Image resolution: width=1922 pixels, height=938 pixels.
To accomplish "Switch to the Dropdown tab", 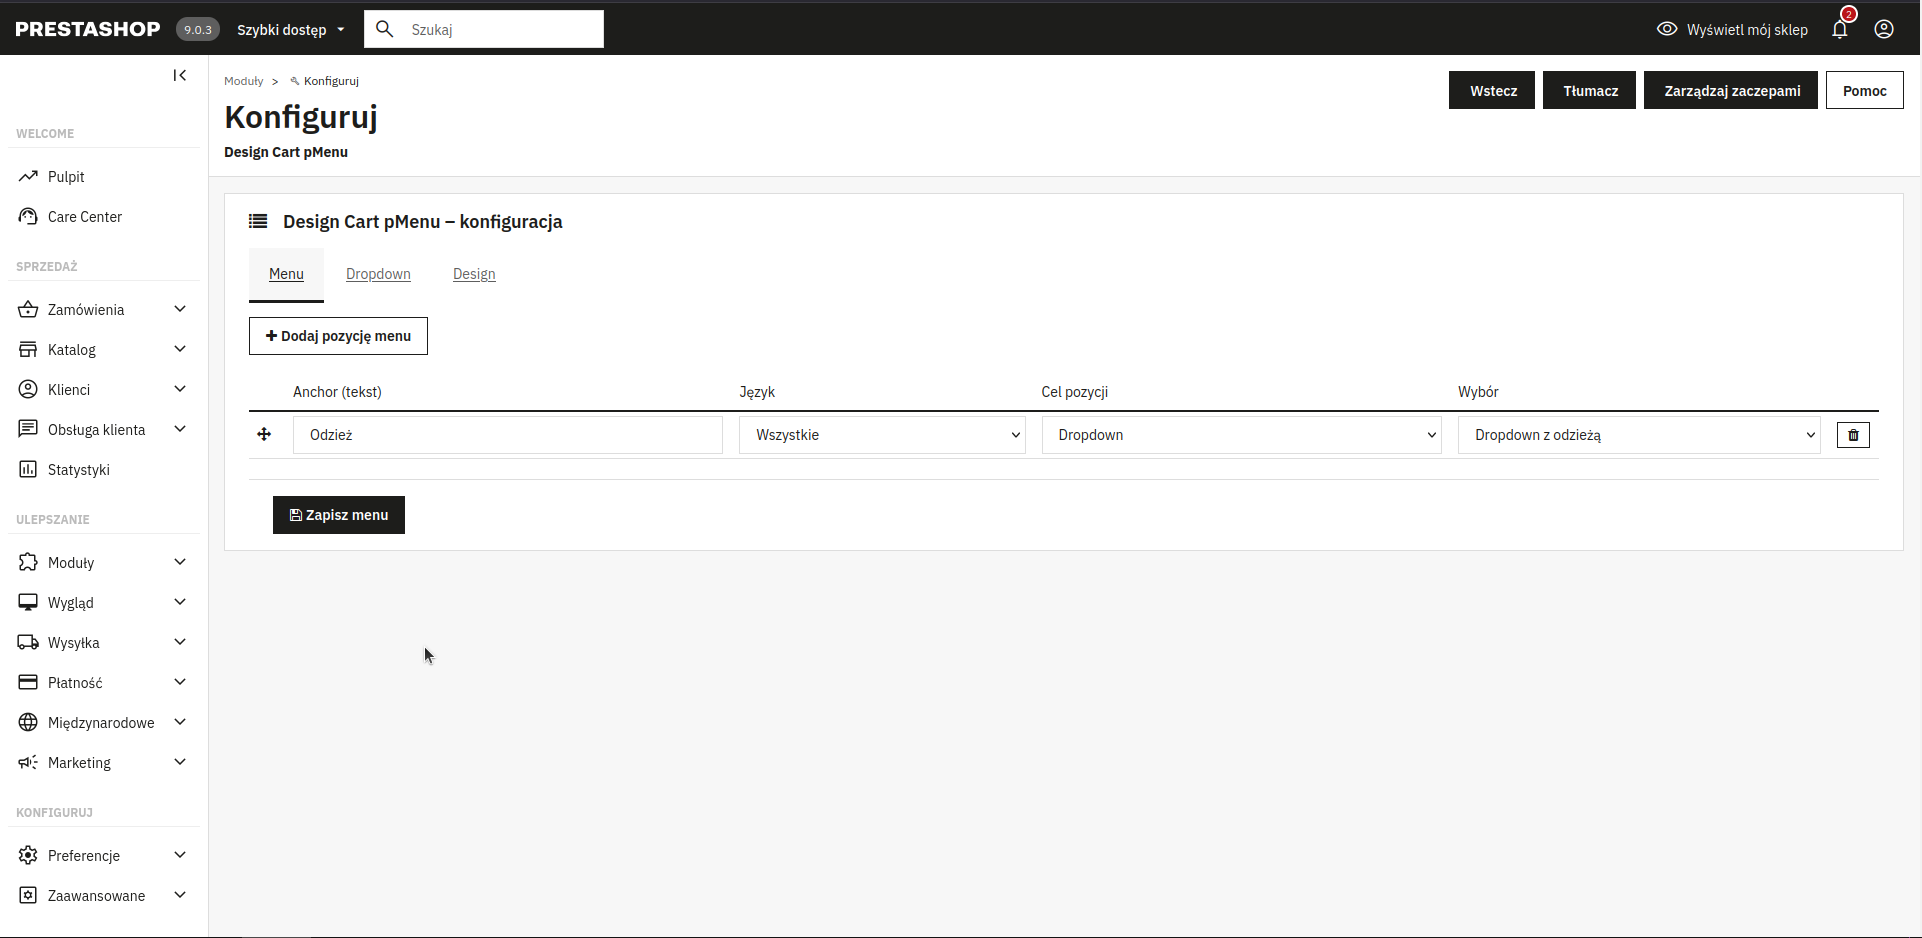I will coord(378,274).
